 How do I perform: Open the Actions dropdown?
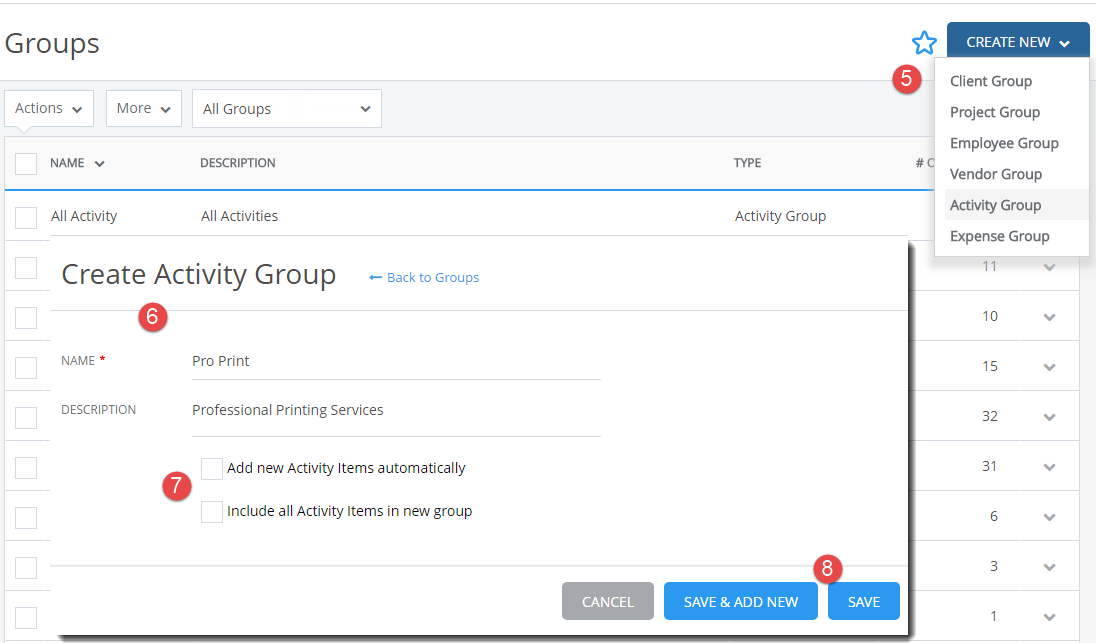pos(49,108)
